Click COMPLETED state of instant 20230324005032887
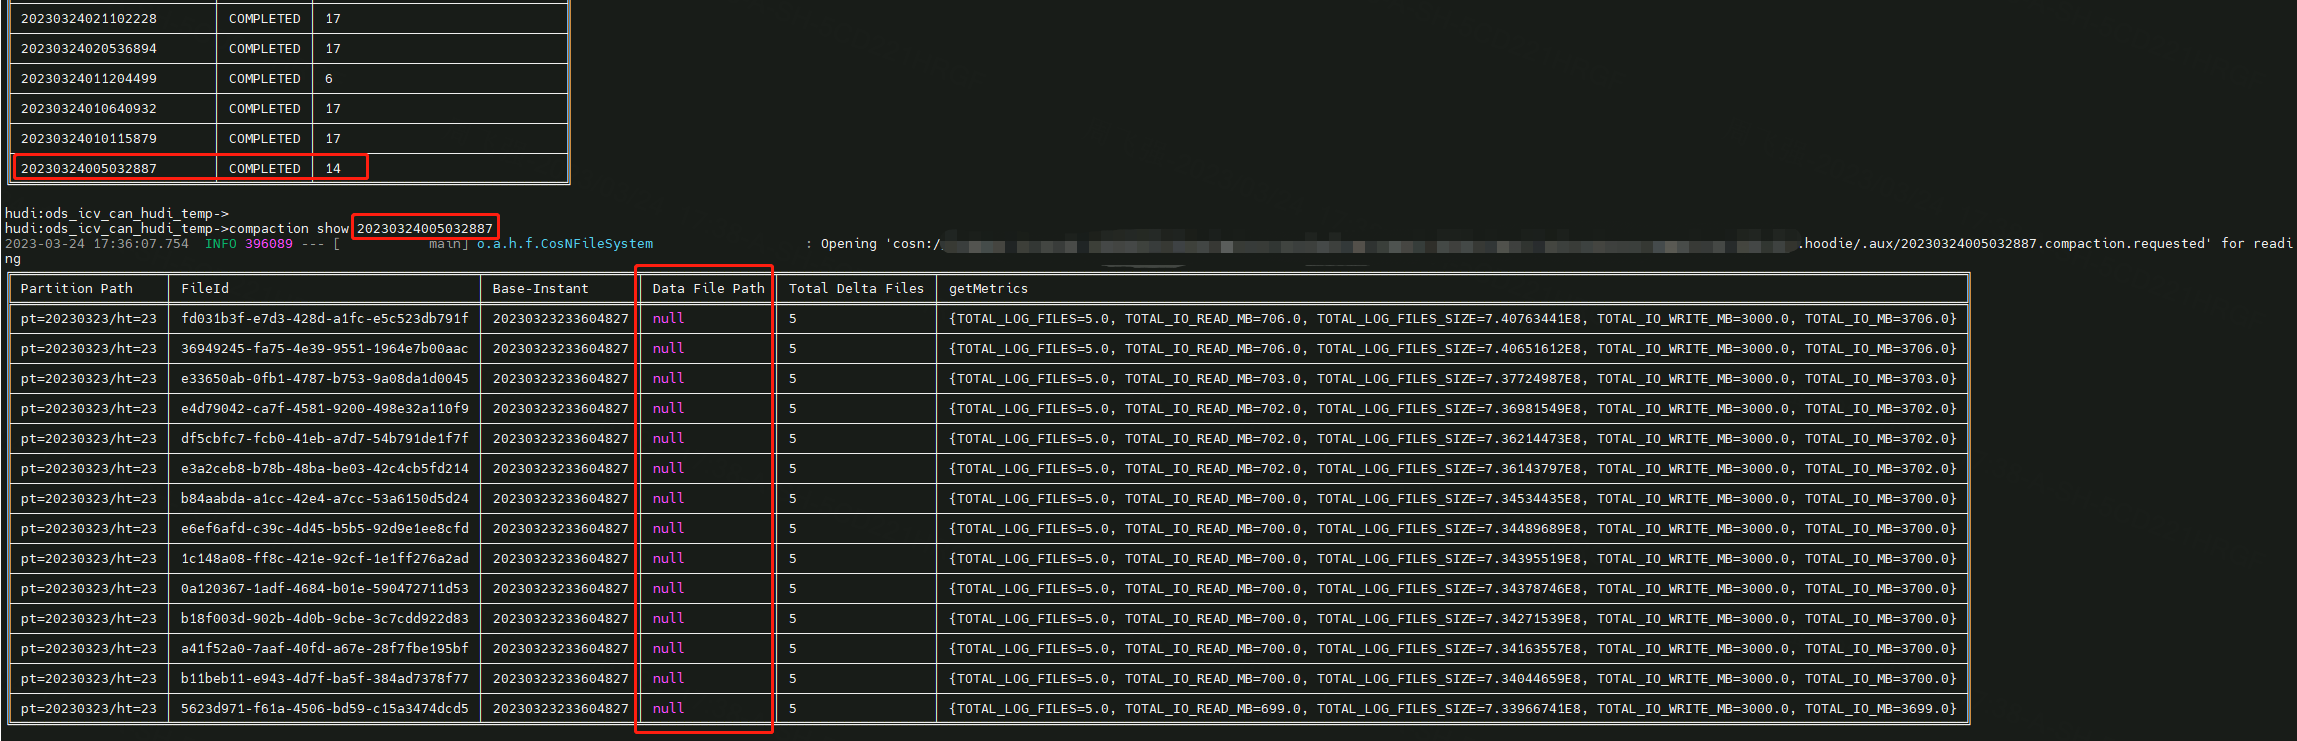Viewport: 2297px width, 741px height. pos(265,168)
